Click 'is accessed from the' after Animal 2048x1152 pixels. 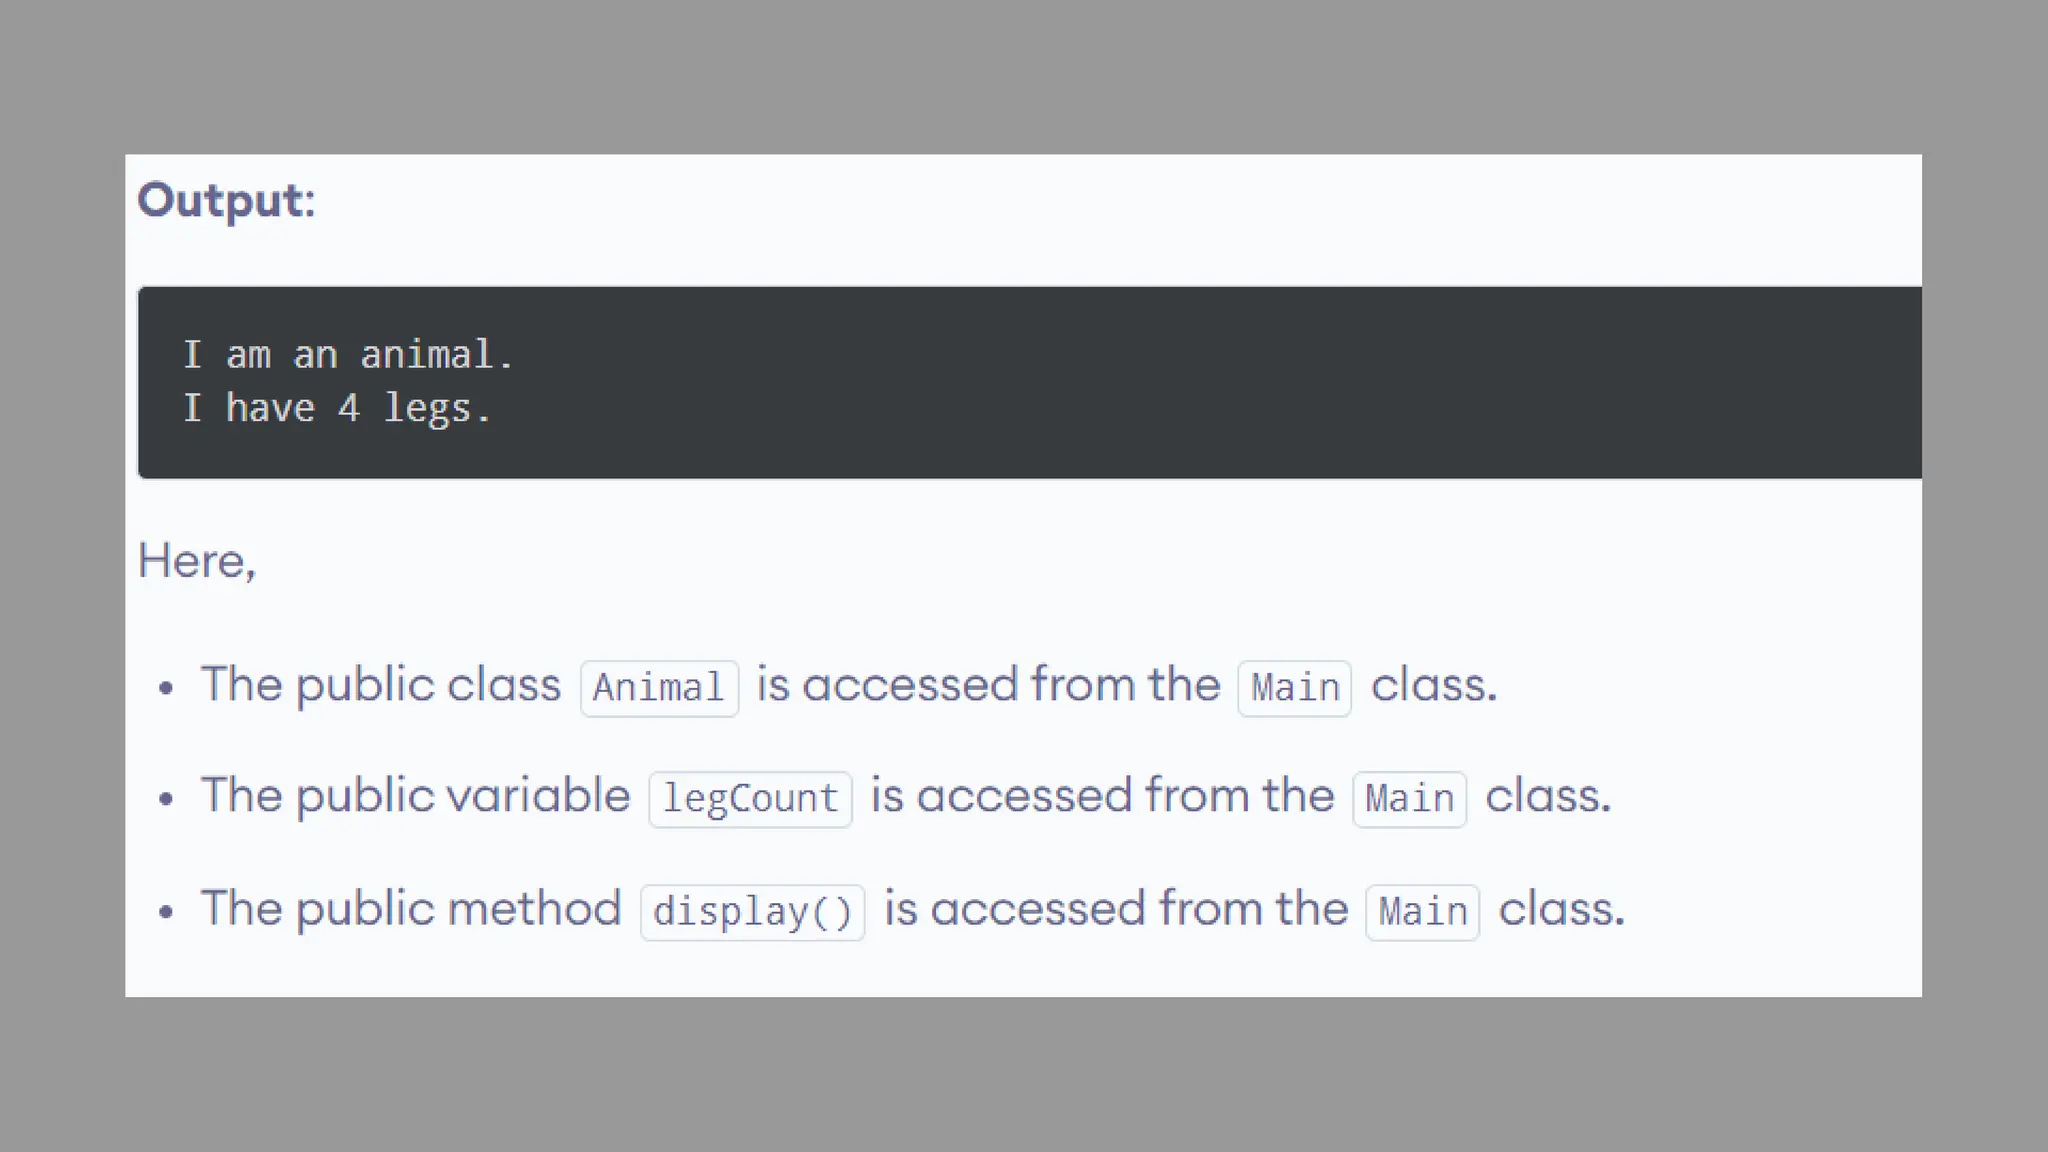coord(988,685)
